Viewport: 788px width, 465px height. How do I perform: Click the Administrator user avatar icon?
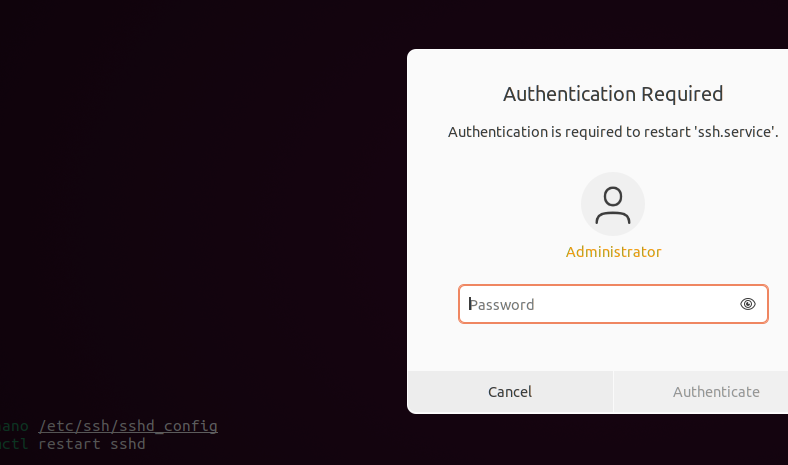(612, 204)
